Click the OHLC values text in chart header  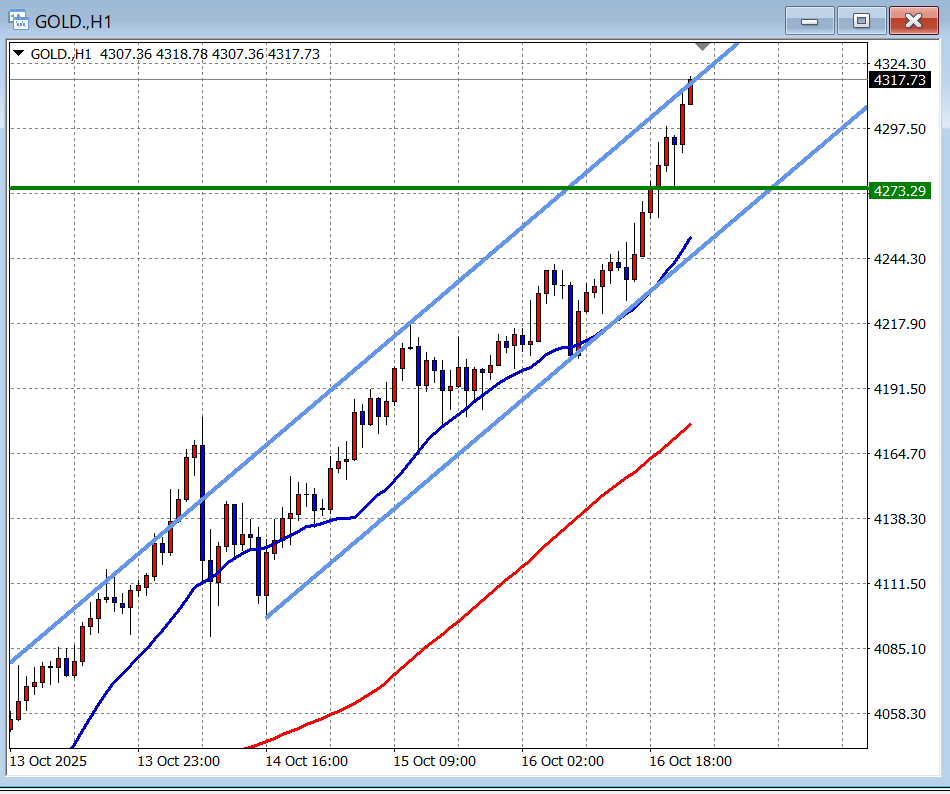pos(210,54)
